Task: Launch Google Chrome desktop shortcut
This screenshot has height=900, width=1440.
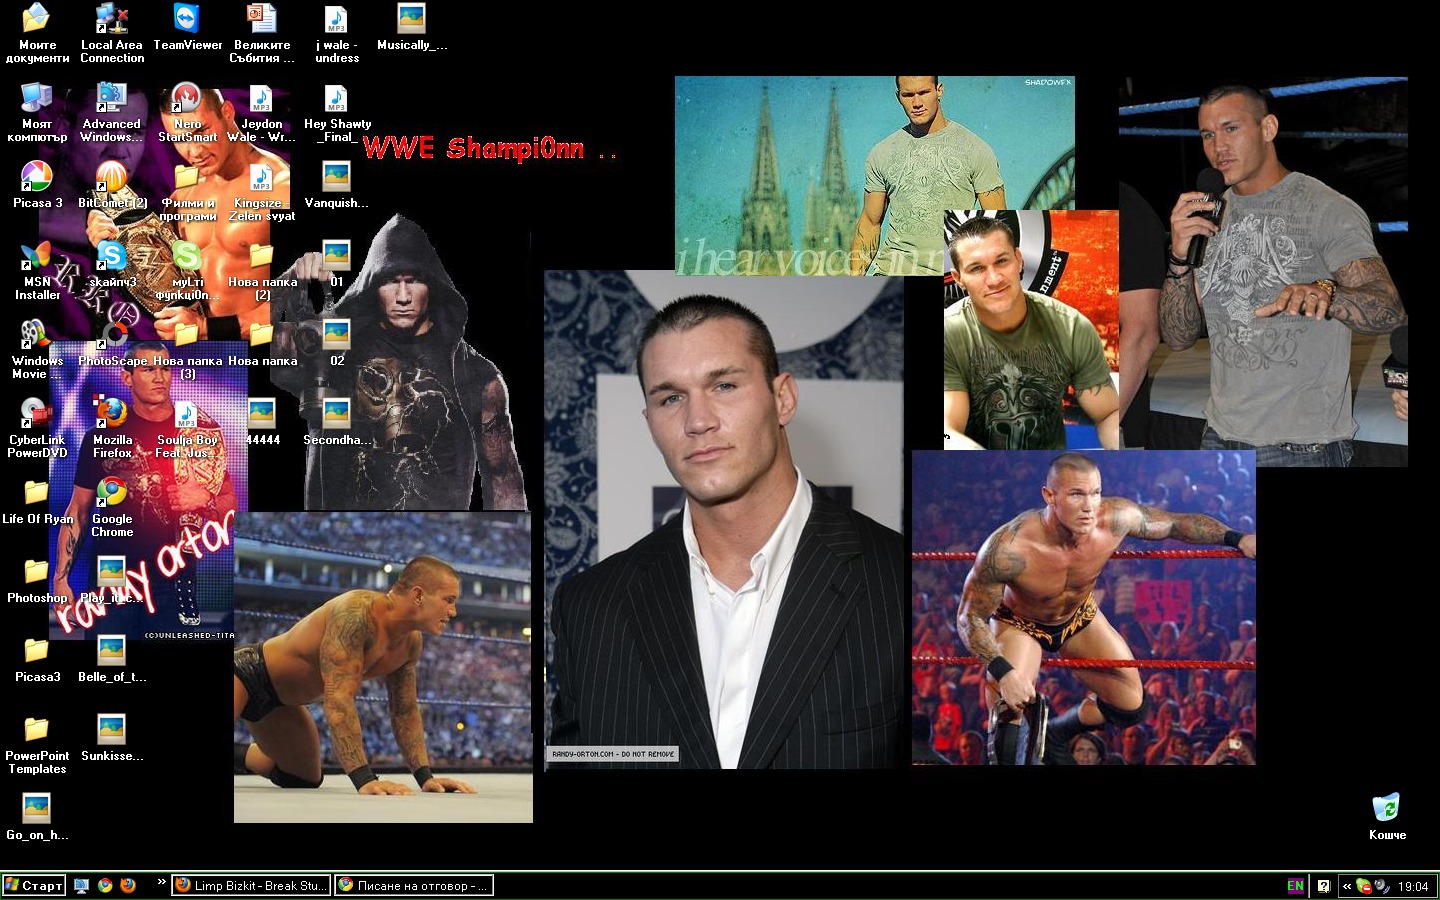Action: [112, 507]
